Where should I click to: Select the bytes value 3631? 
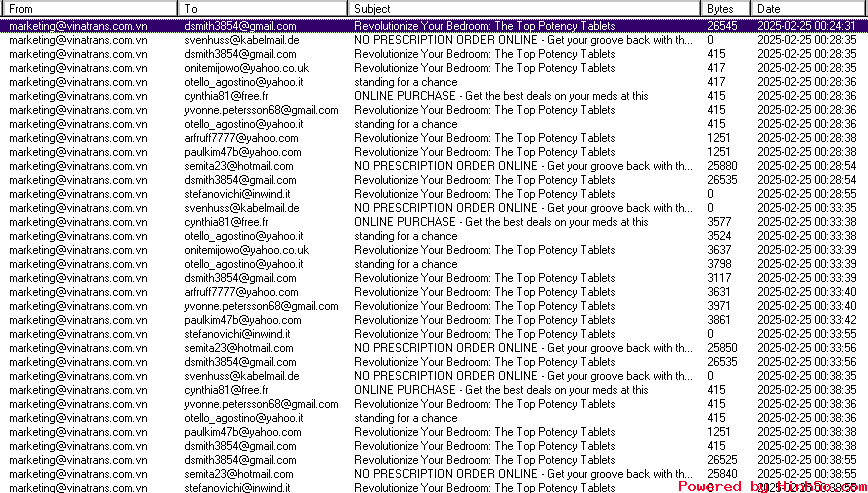point(719,292)
